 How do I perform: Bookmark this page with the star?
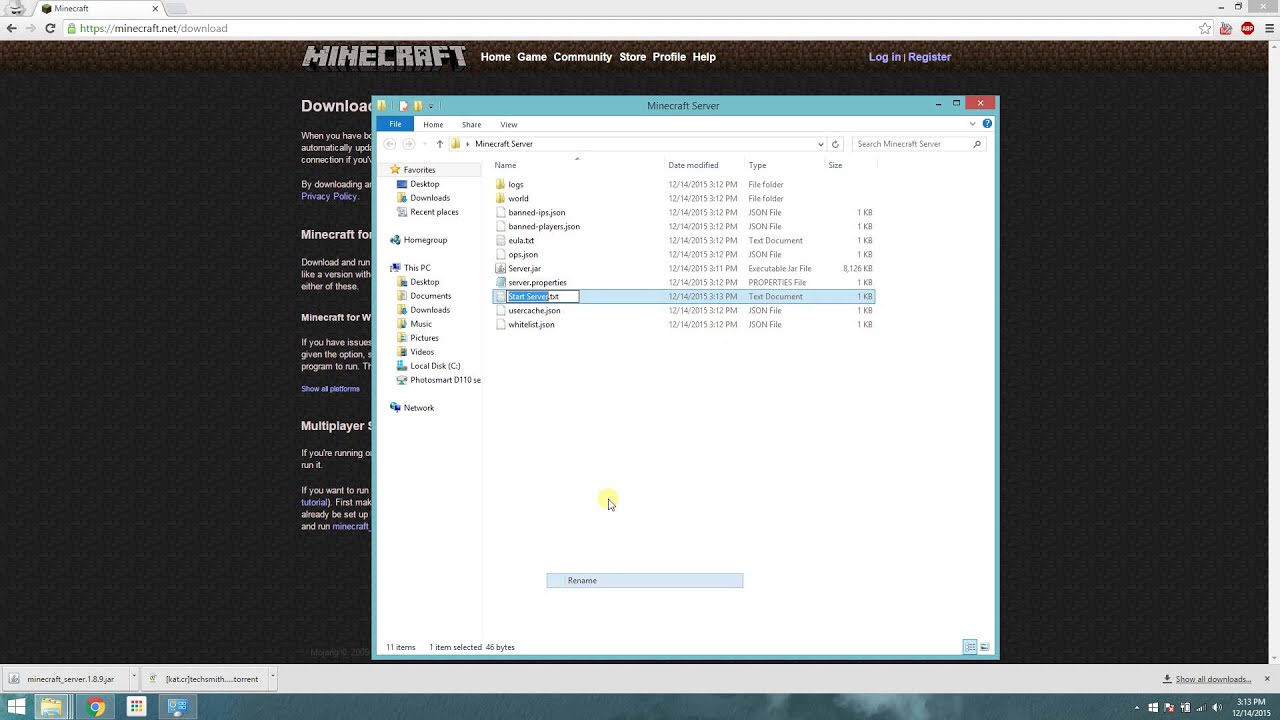1205,28
